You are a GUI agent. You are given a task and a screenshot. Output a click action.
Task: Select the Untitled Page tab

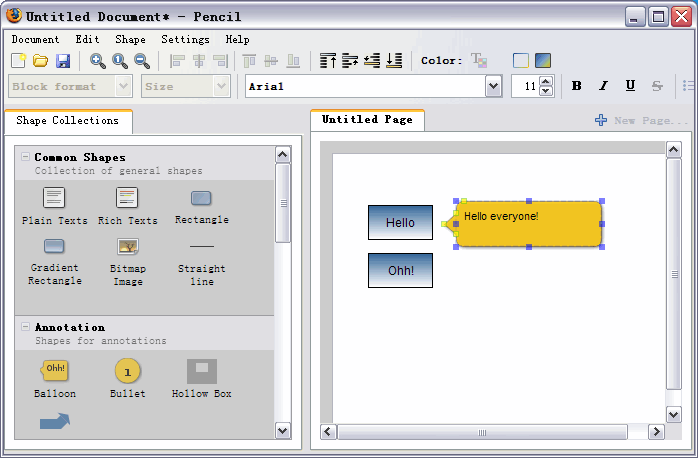[x=367, y=120]
